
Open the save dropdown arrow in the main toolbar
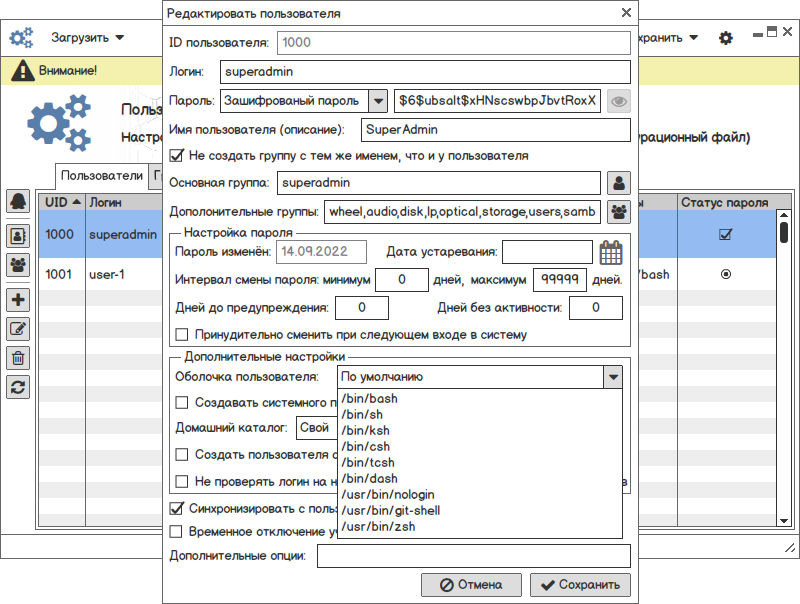coord(694,38)
